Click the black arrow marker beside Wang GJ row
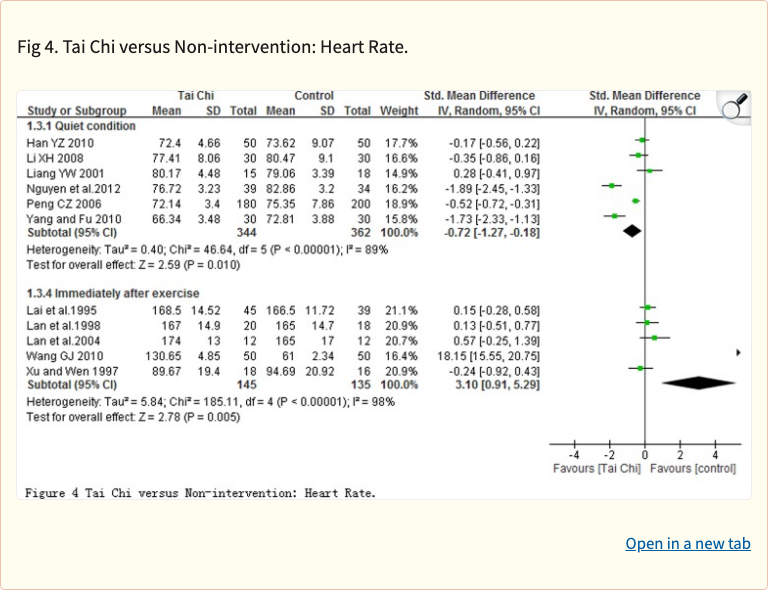This screenshot has width=768, height=591. pos(739,353)
